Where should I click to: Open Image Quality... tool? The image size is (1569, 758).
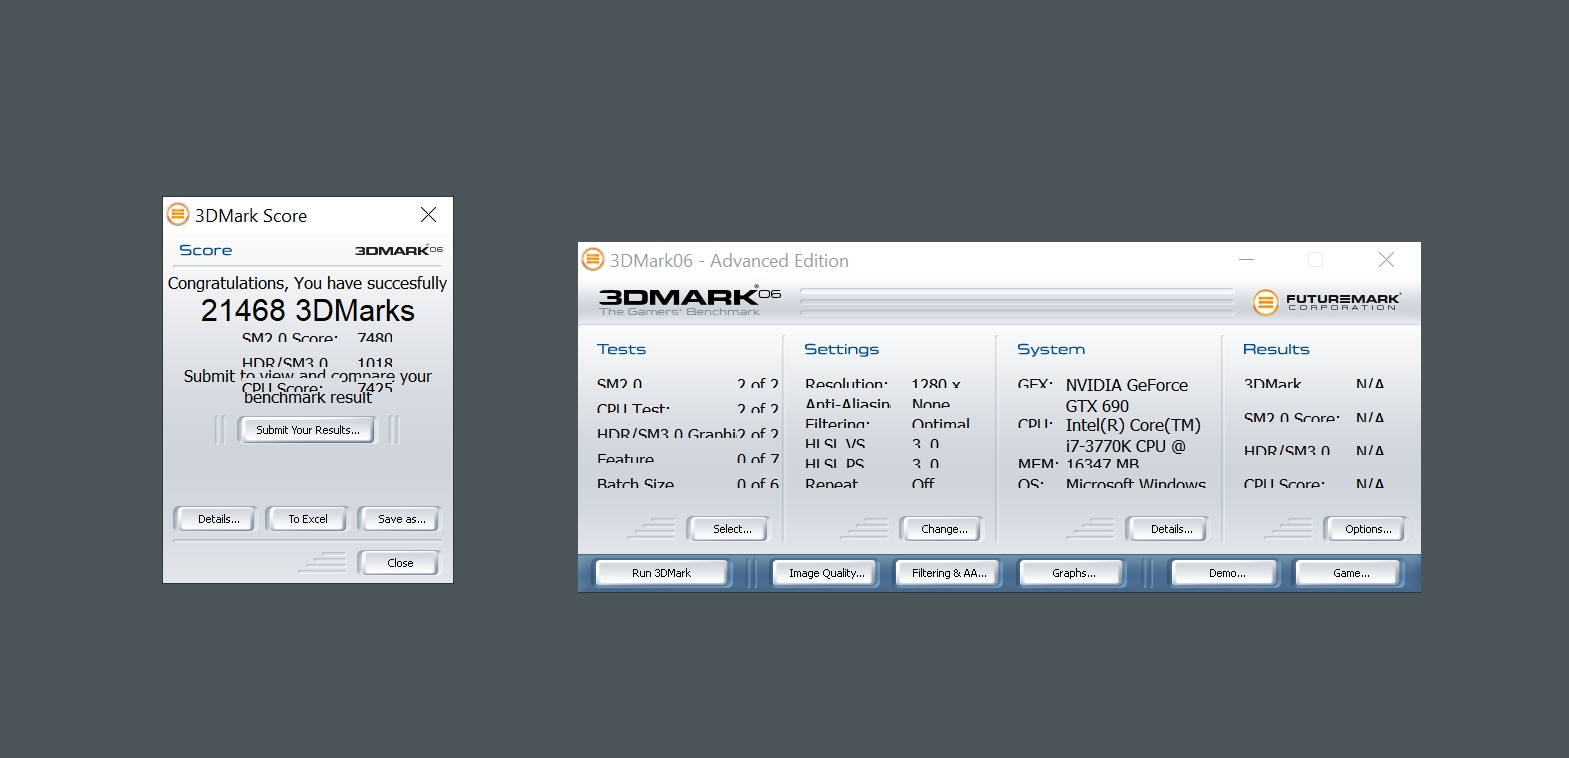tap(826, 573)
